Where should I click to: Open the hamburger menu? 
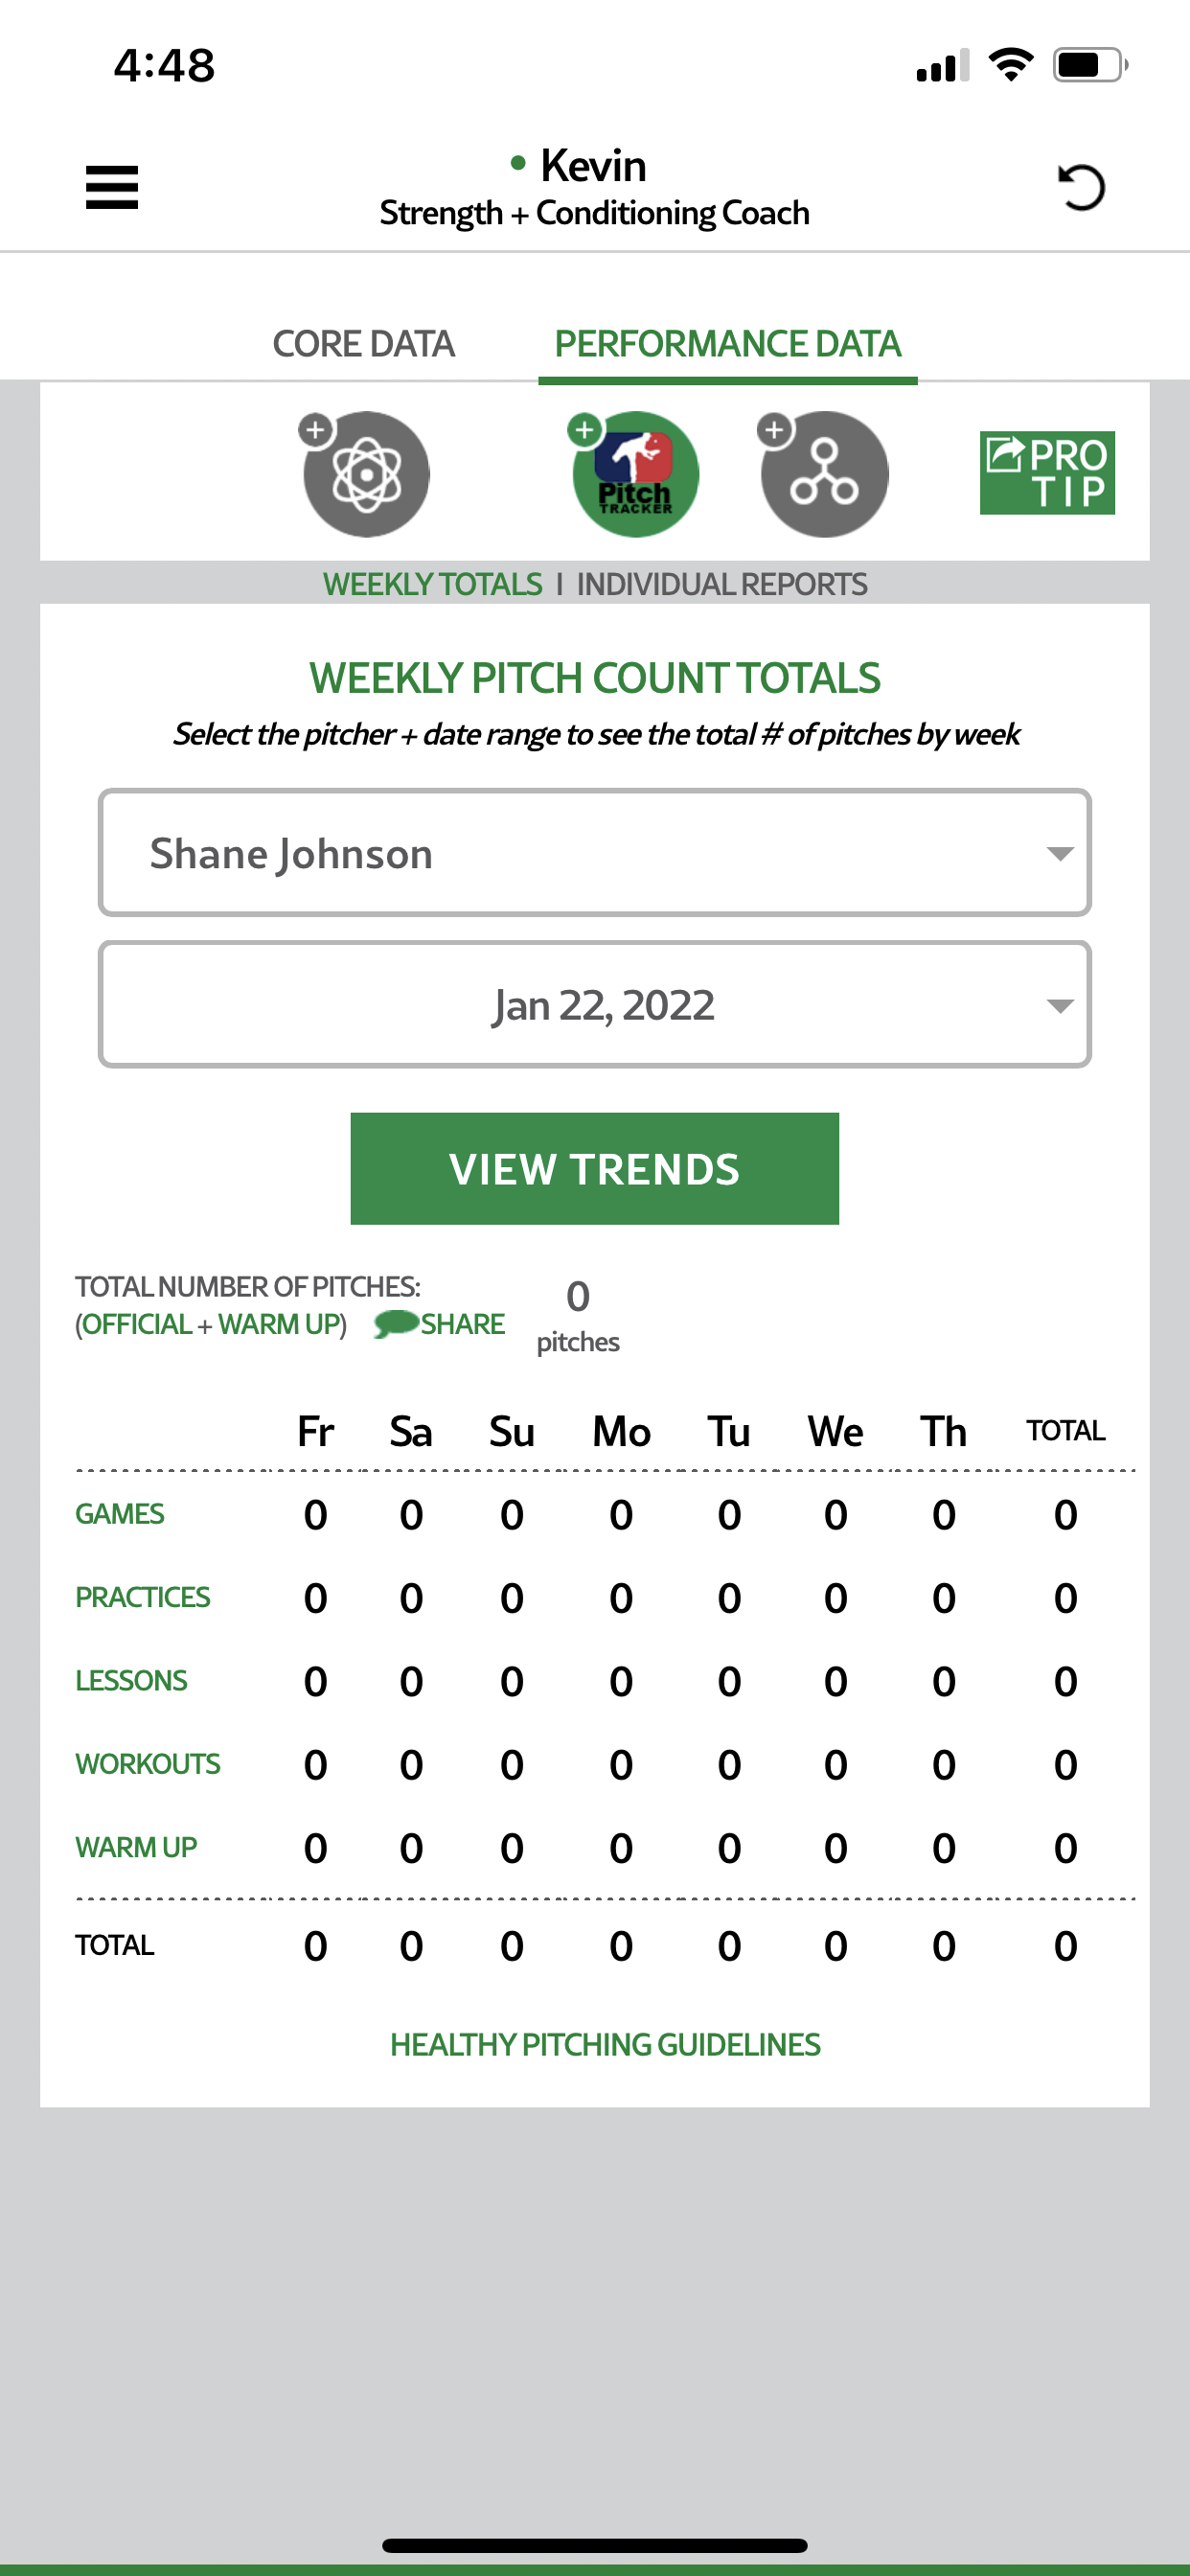111,187
